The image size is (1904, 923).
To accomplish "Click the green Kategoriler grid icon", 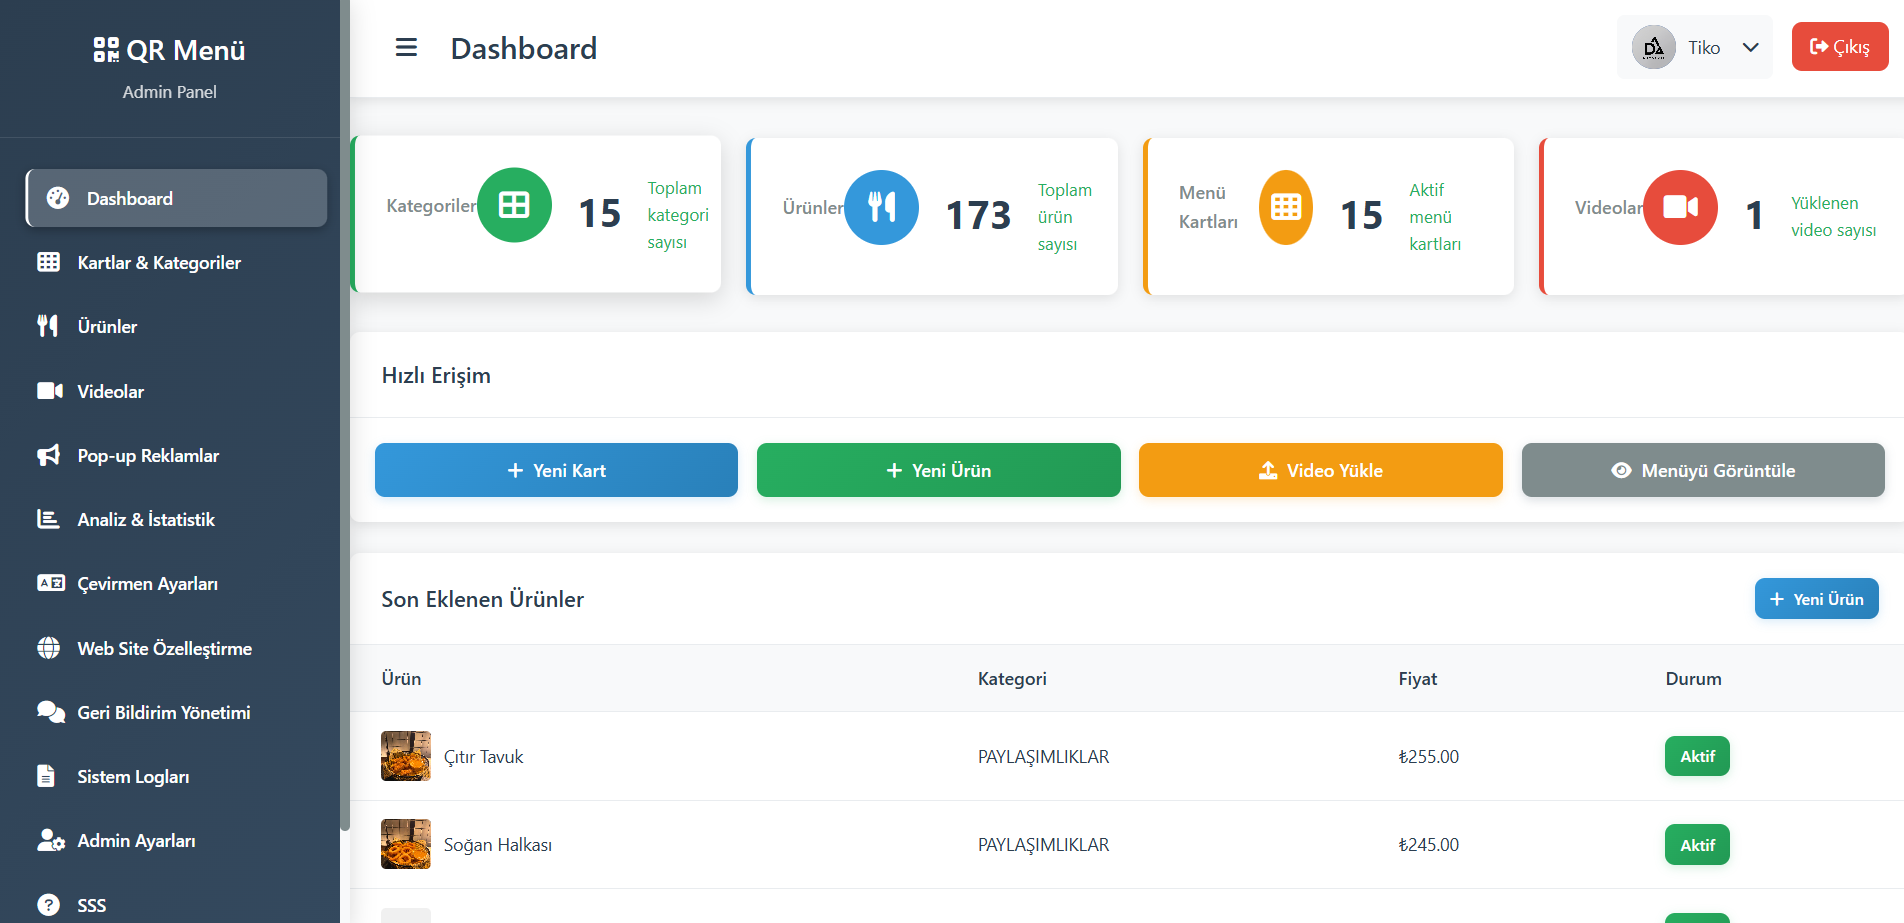I will 514,205.
